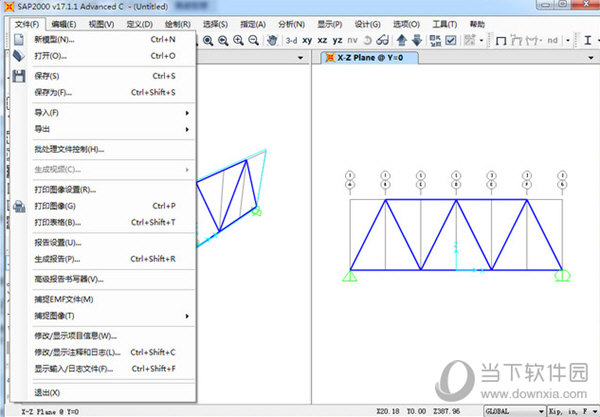
Task: Open Kip, in, F units dropdown
Action: coord(573,411)
